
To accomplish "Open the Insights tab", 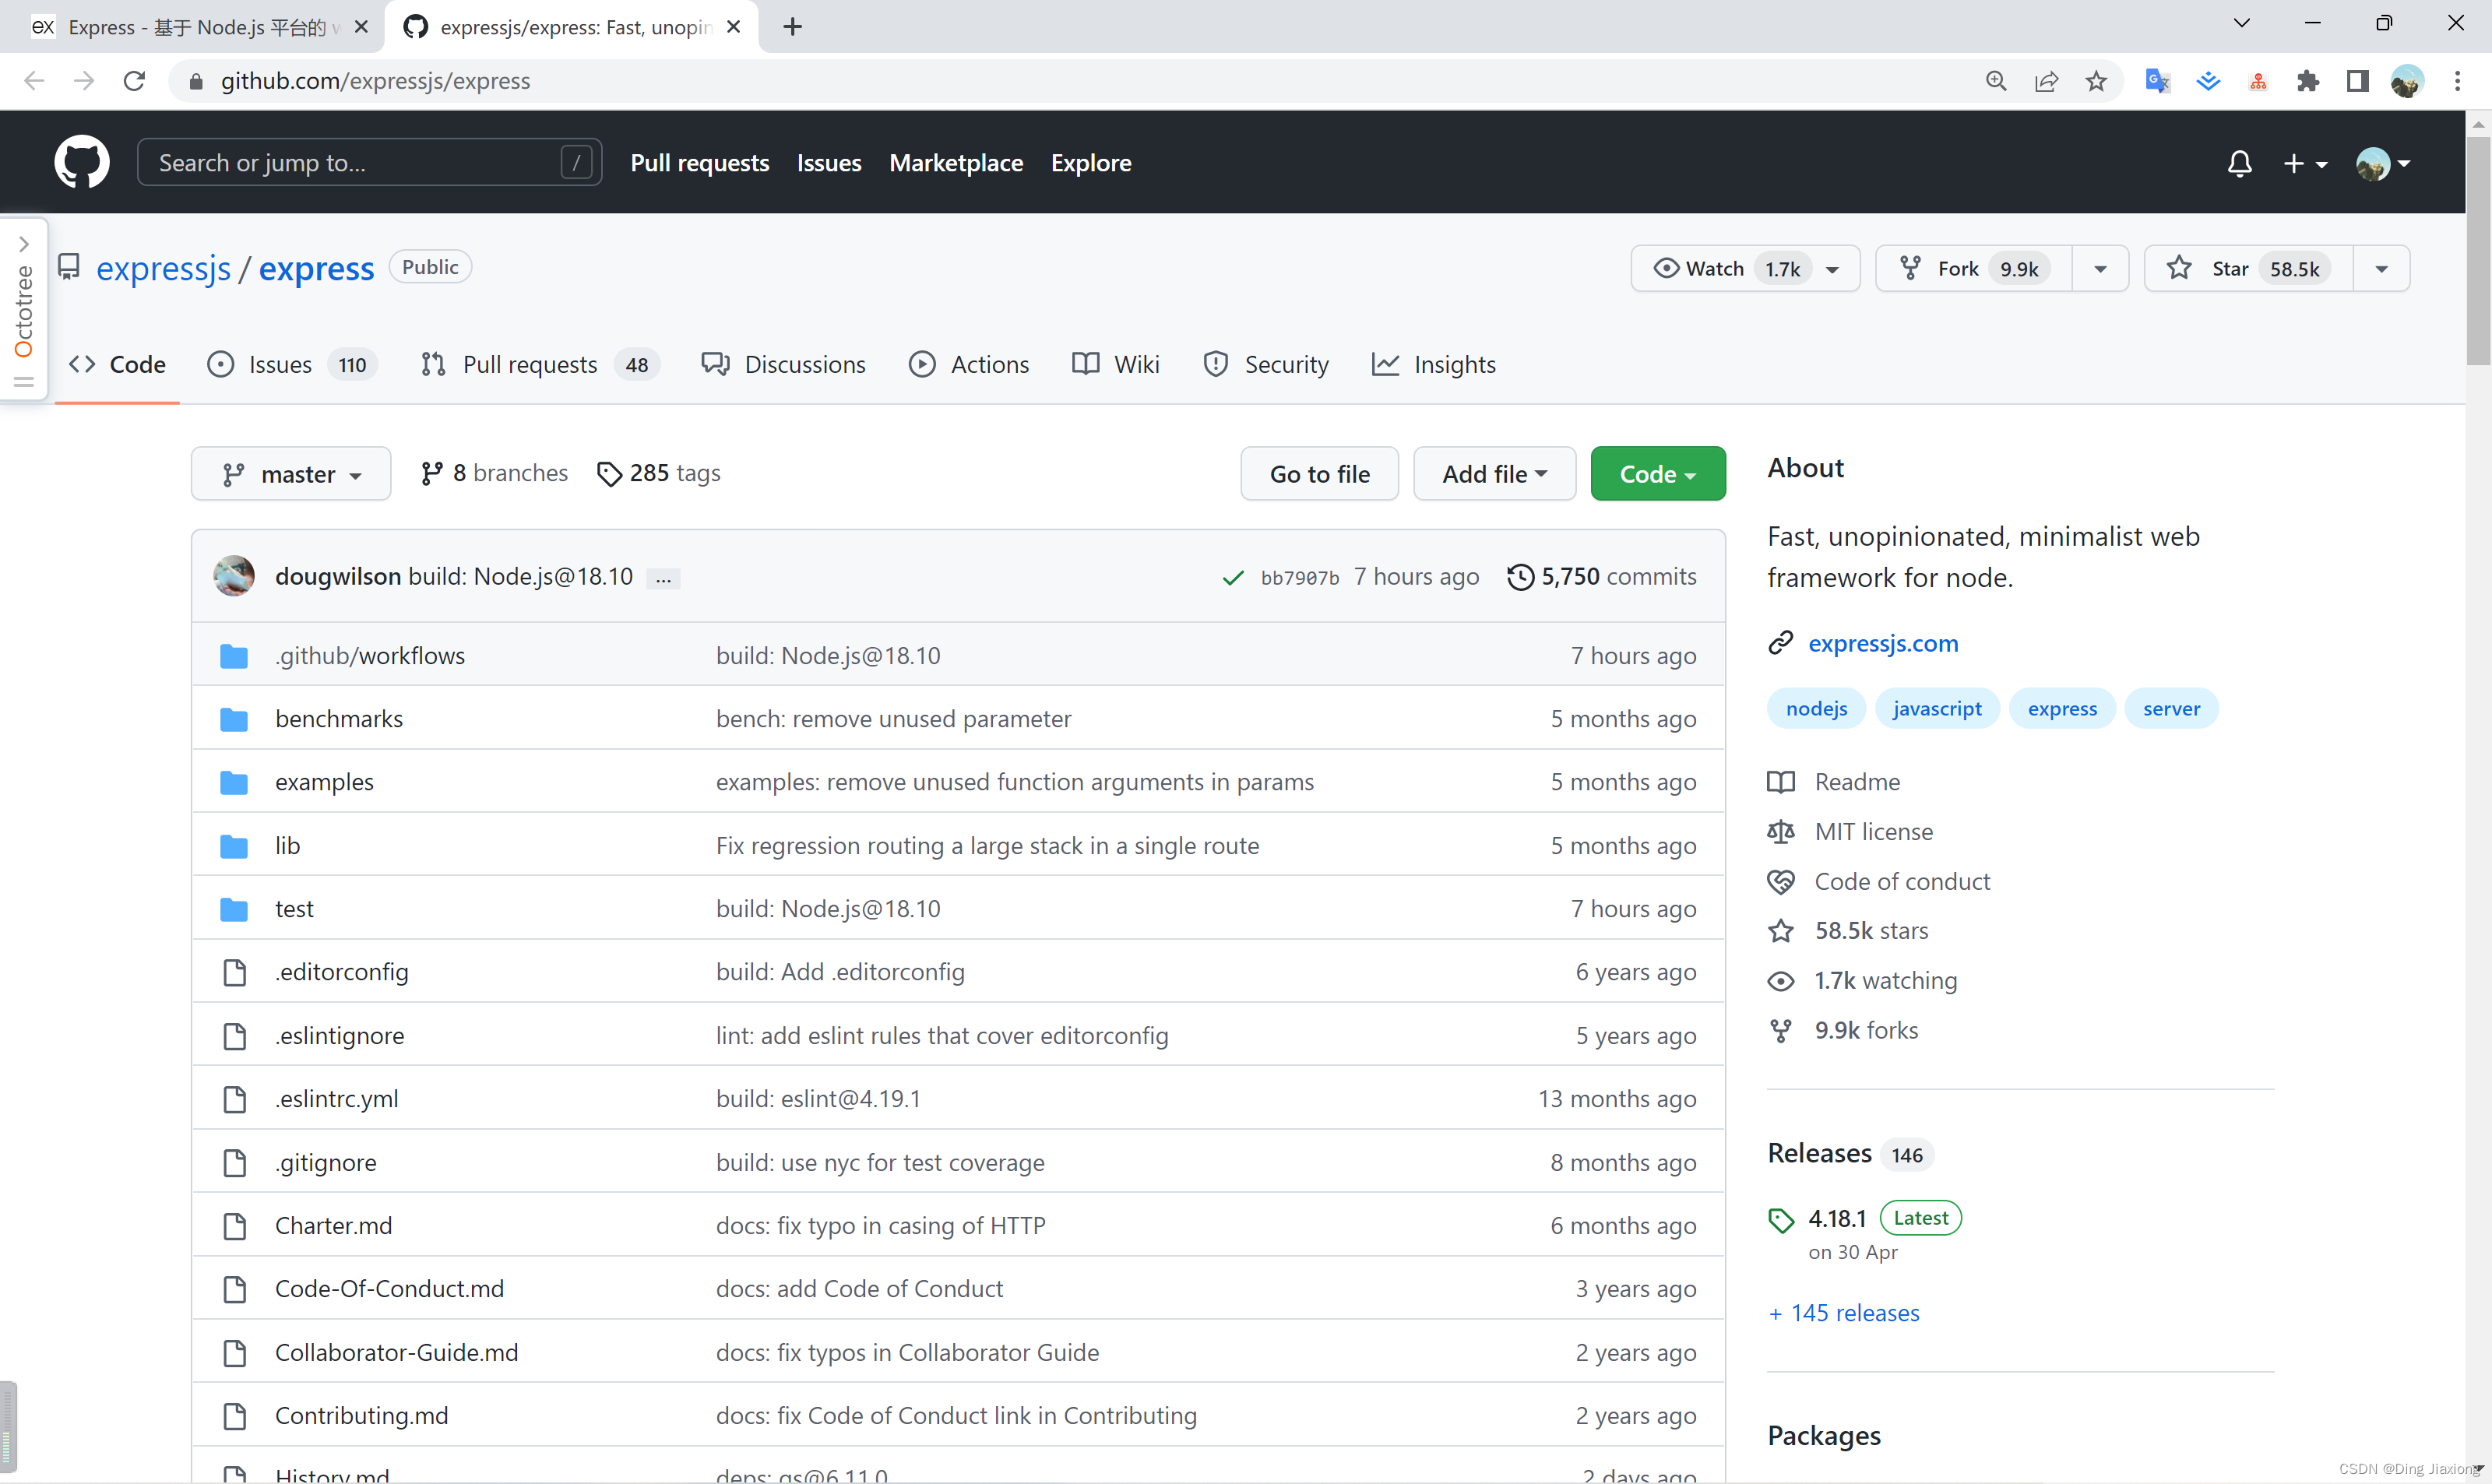I will coord(1434,364).
